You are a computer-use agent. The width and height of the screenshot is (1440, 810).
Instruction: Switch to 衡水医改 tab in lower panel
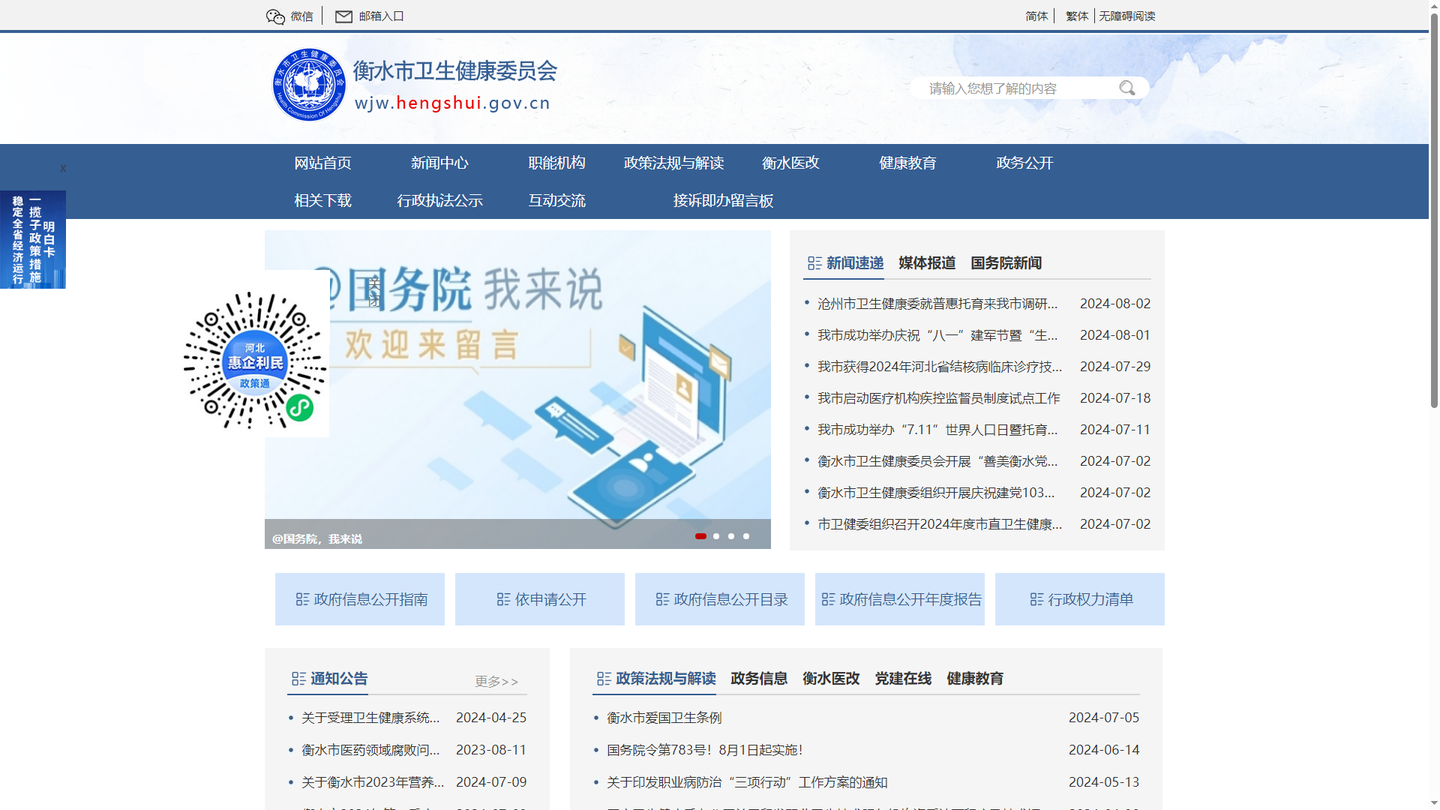pyautogui.click(x=831, y=678)
